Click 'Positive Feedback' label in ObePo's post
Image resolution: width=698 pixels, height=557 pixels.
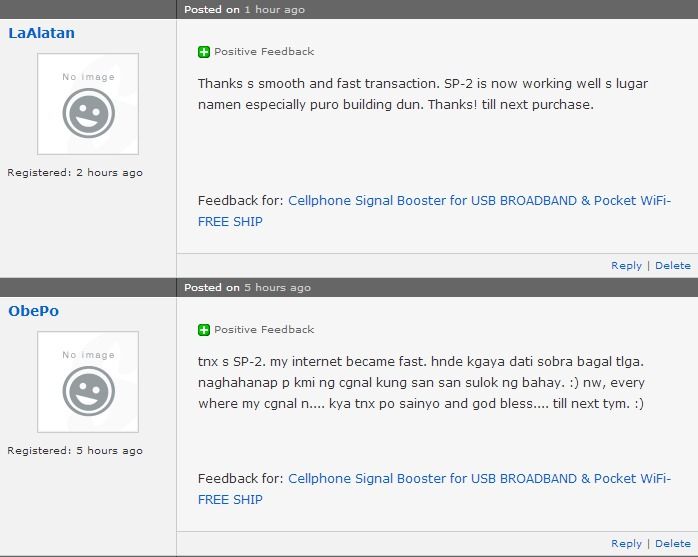pos(264,330)
